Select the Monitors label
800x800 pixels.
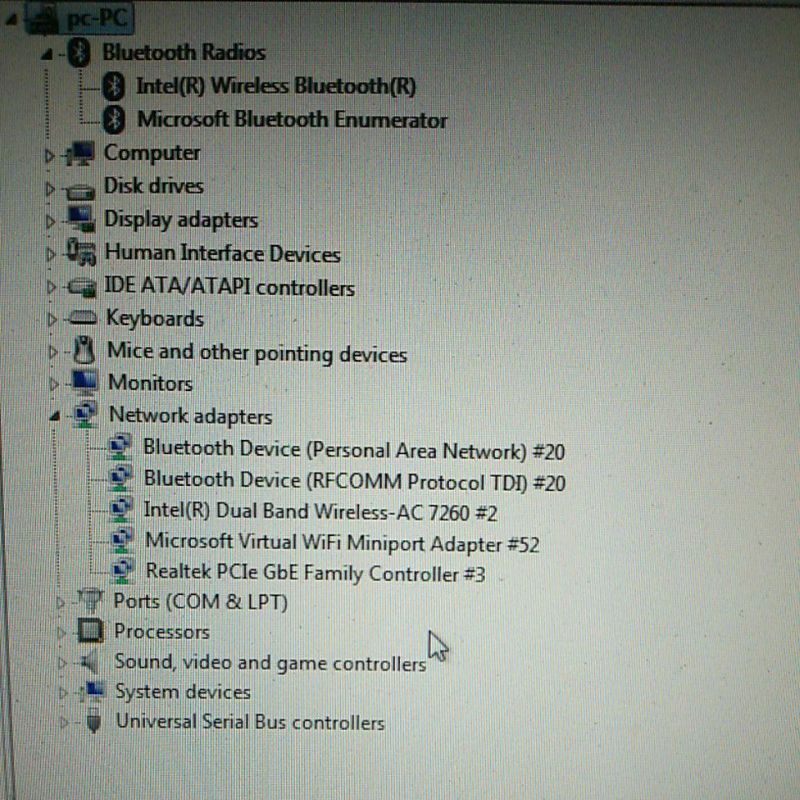pos(151,383)
